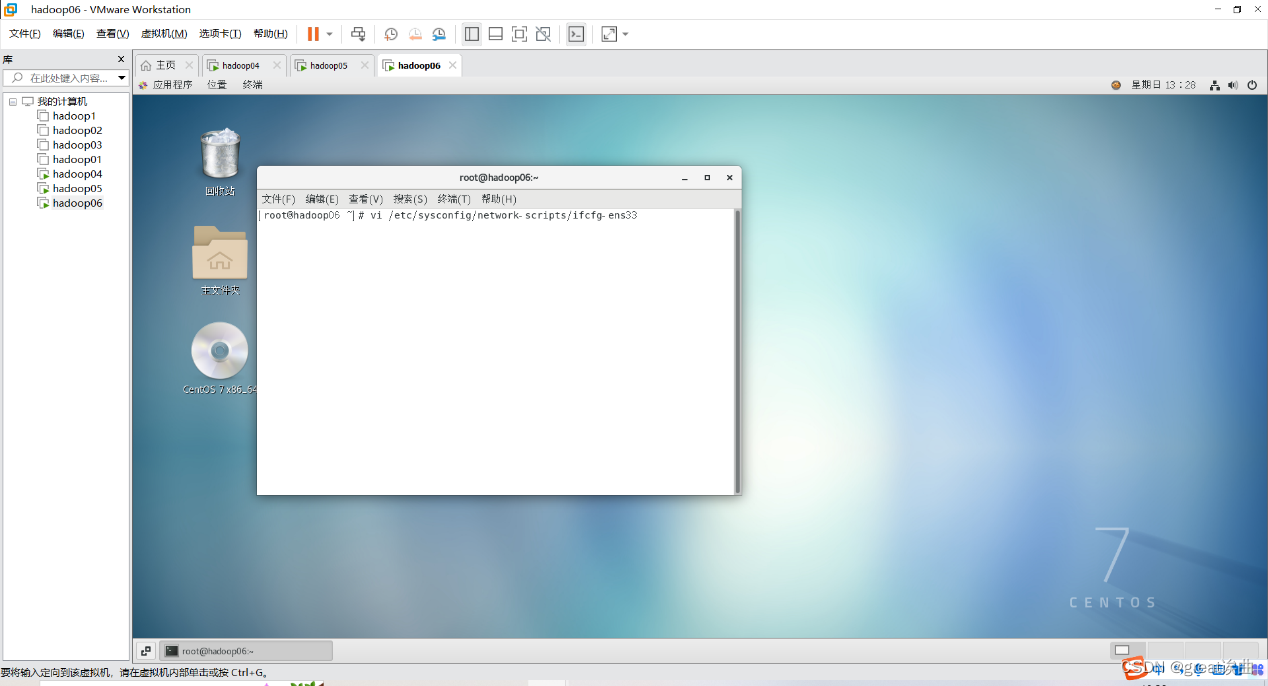Open the power options dropdown arrow beside pause
The height and width of the screenshot is (686, 1268).
pos(330,34)
